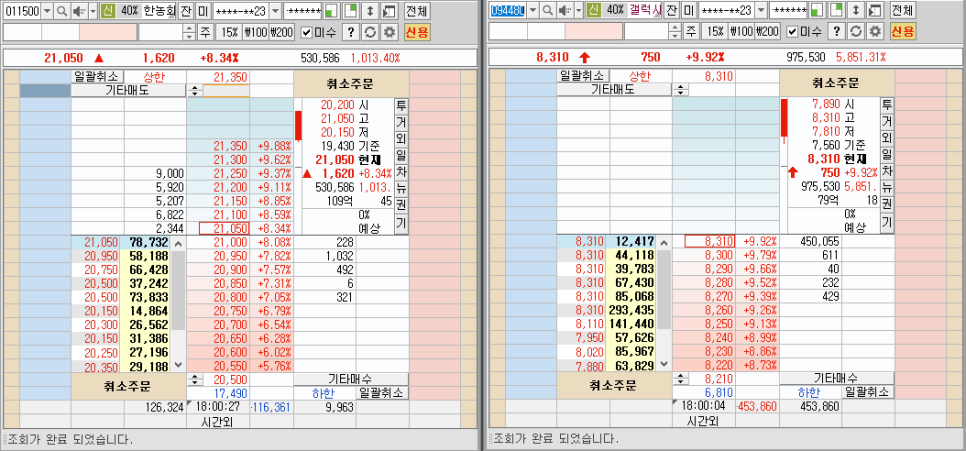The image size is (966, 451).
Task: Refresh the 094480 order window
Action: (x=855, y=32)
